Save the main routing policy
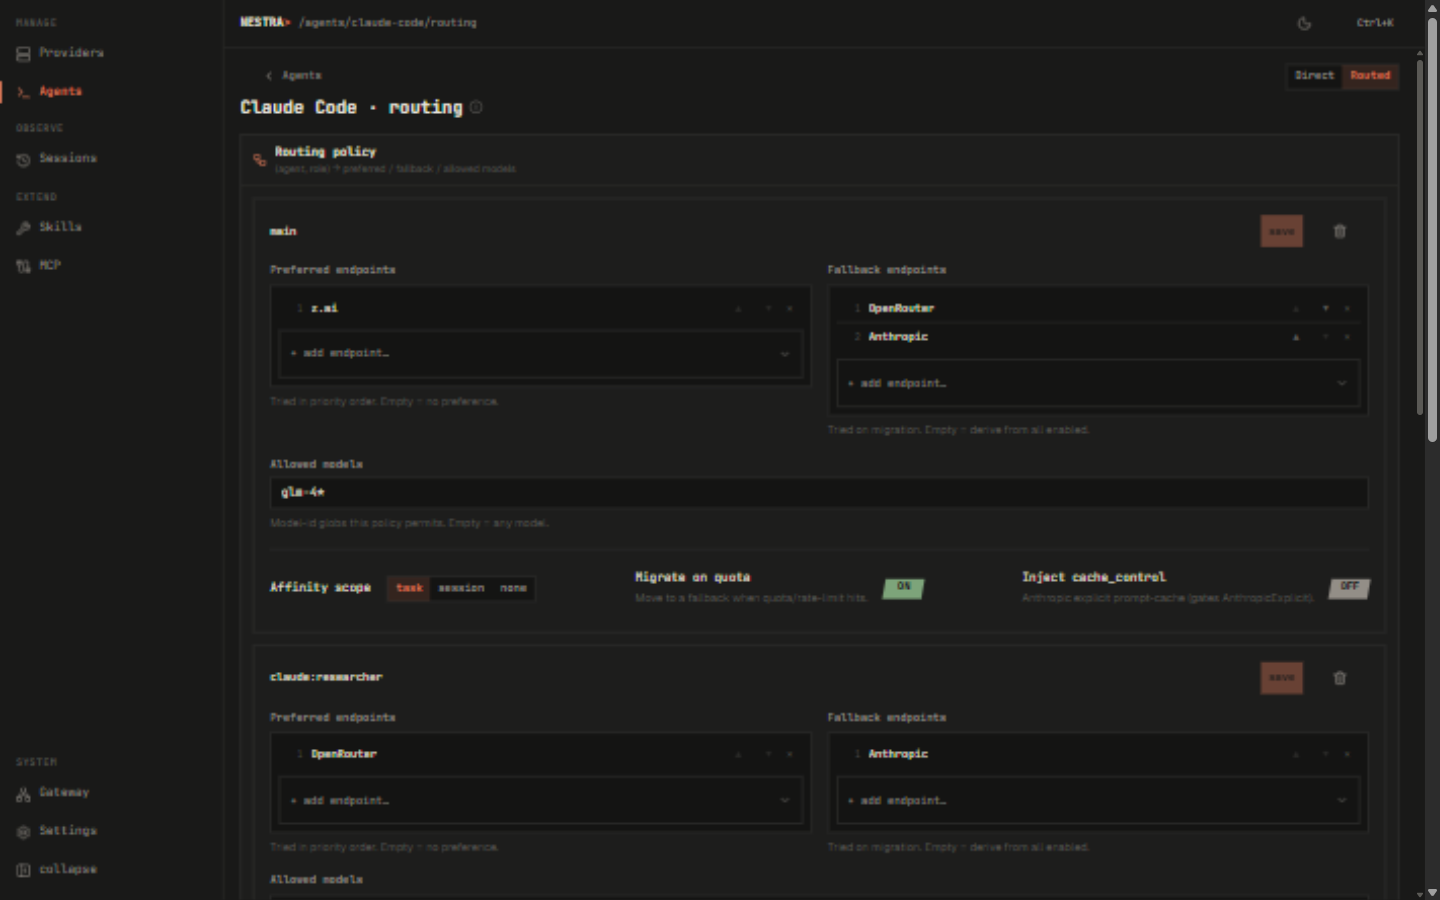This screenshot has height=900, width=1440. tap(1281, 231)
